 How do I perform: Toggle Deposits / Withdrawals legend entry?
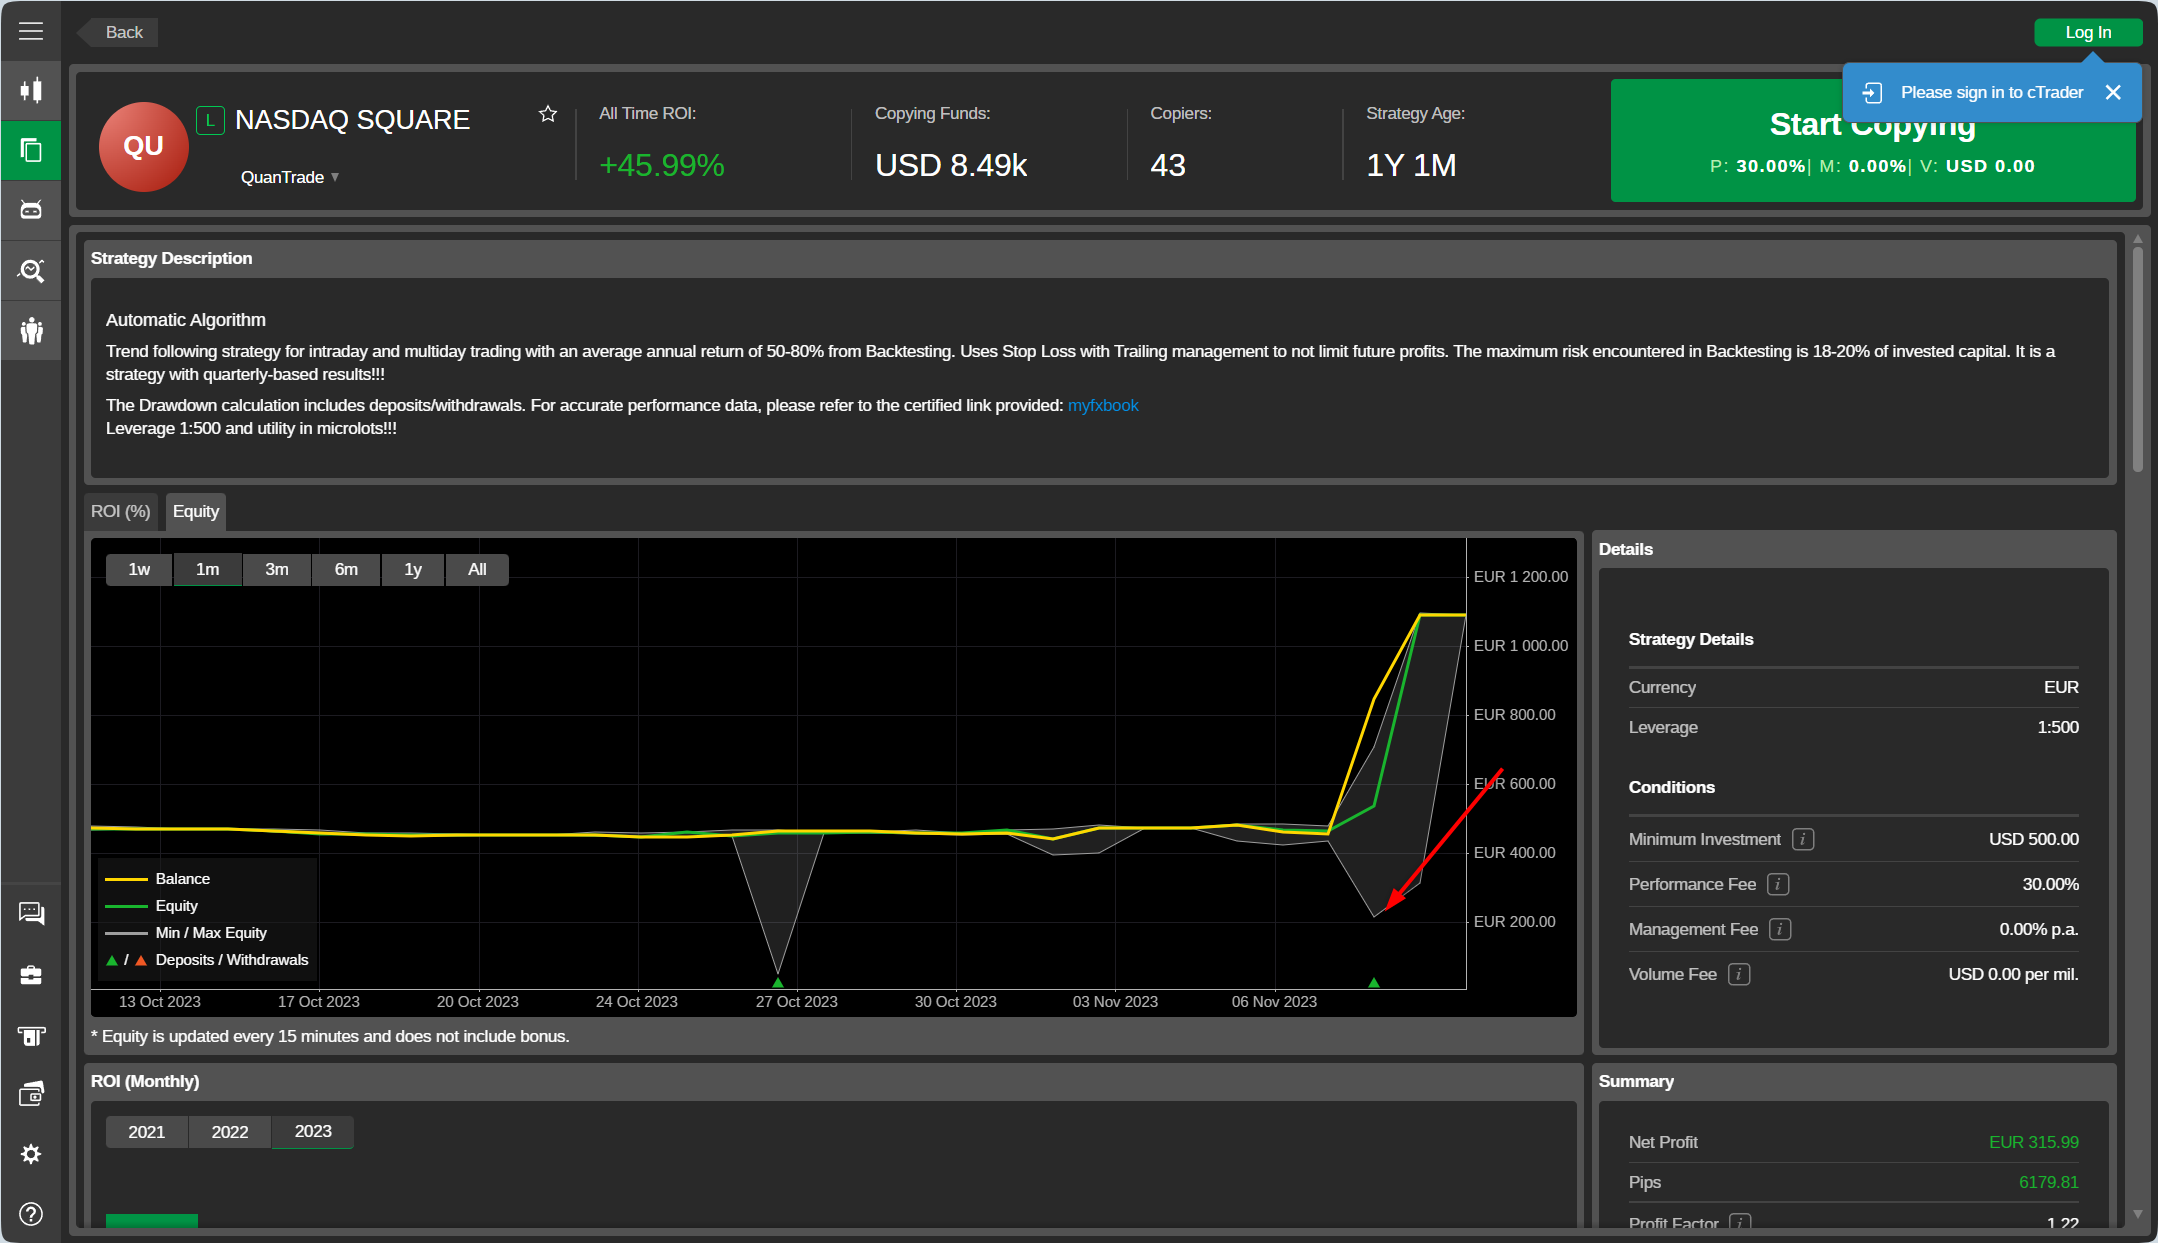point(207,960)
